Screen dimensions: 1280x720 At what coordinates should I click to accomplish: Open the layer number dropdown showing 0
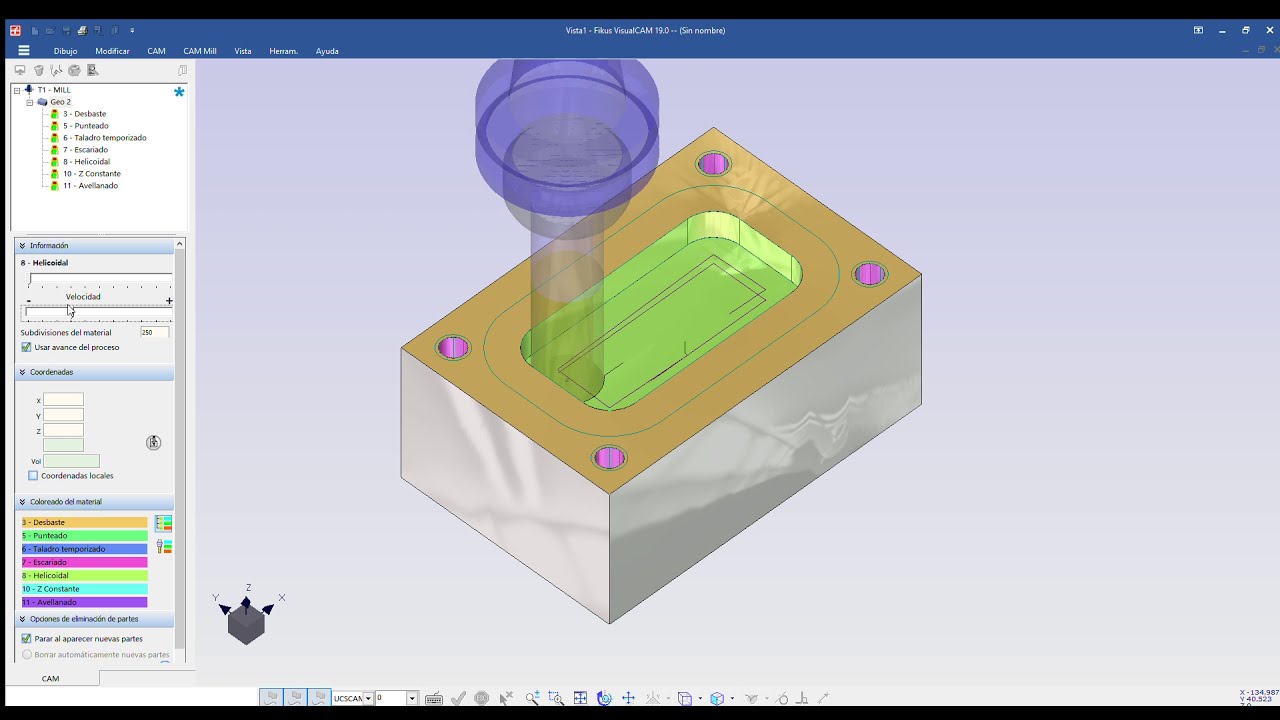412,698
